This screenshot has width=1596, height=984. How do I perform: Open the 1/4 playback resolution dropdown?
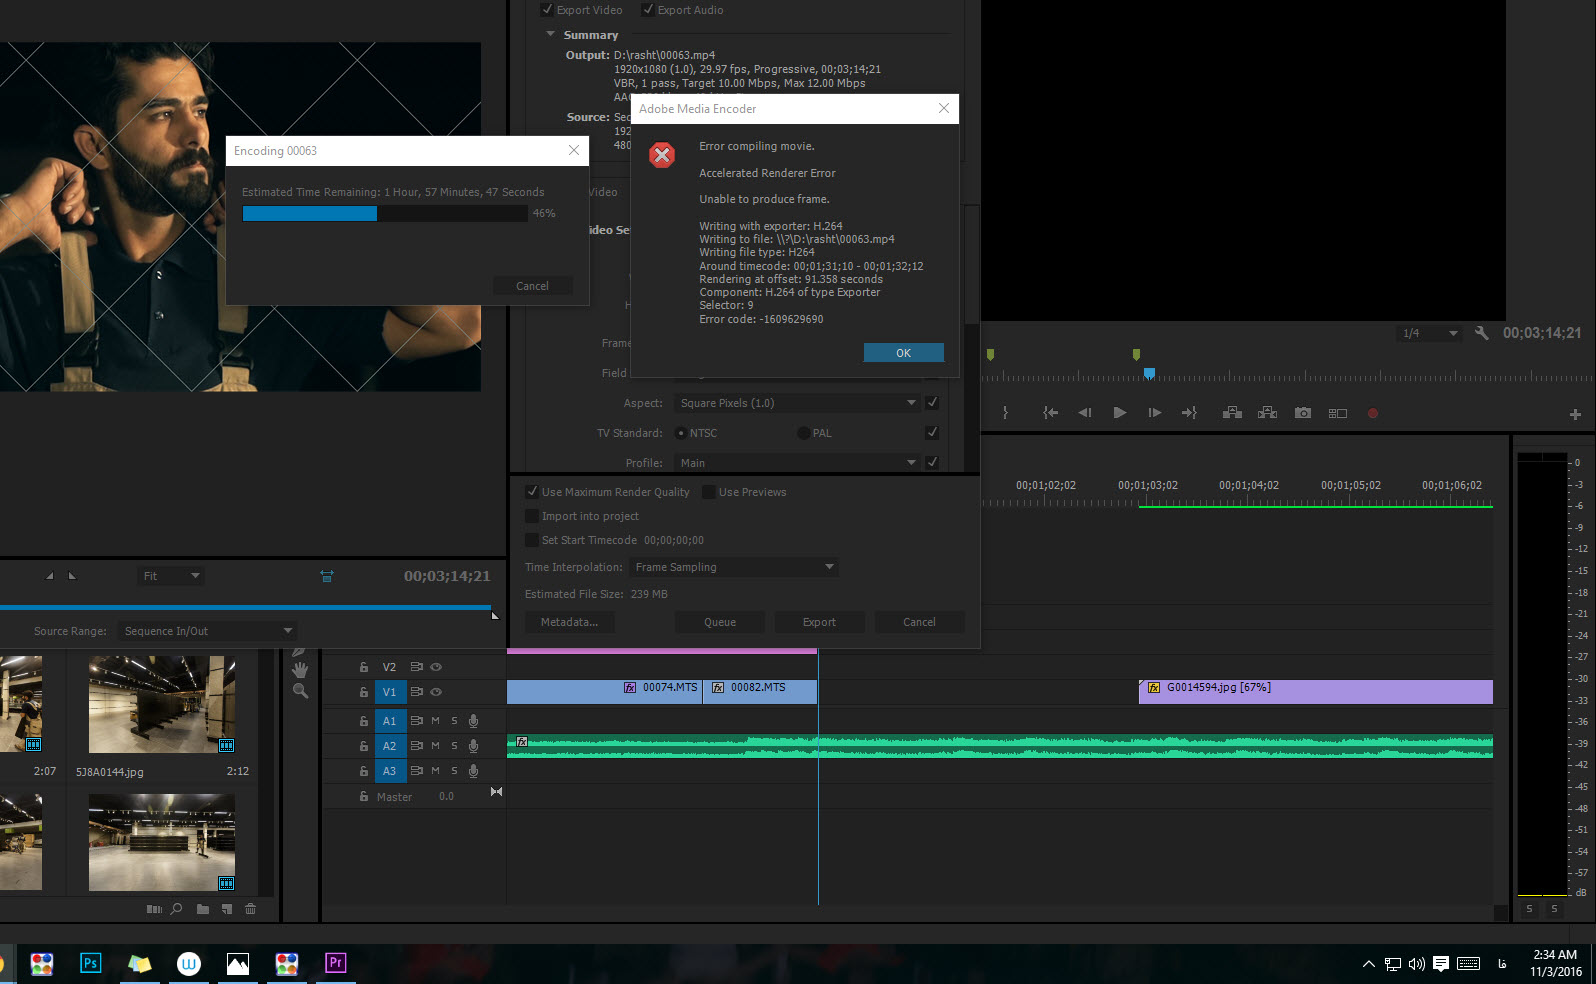click(1428, 333)
